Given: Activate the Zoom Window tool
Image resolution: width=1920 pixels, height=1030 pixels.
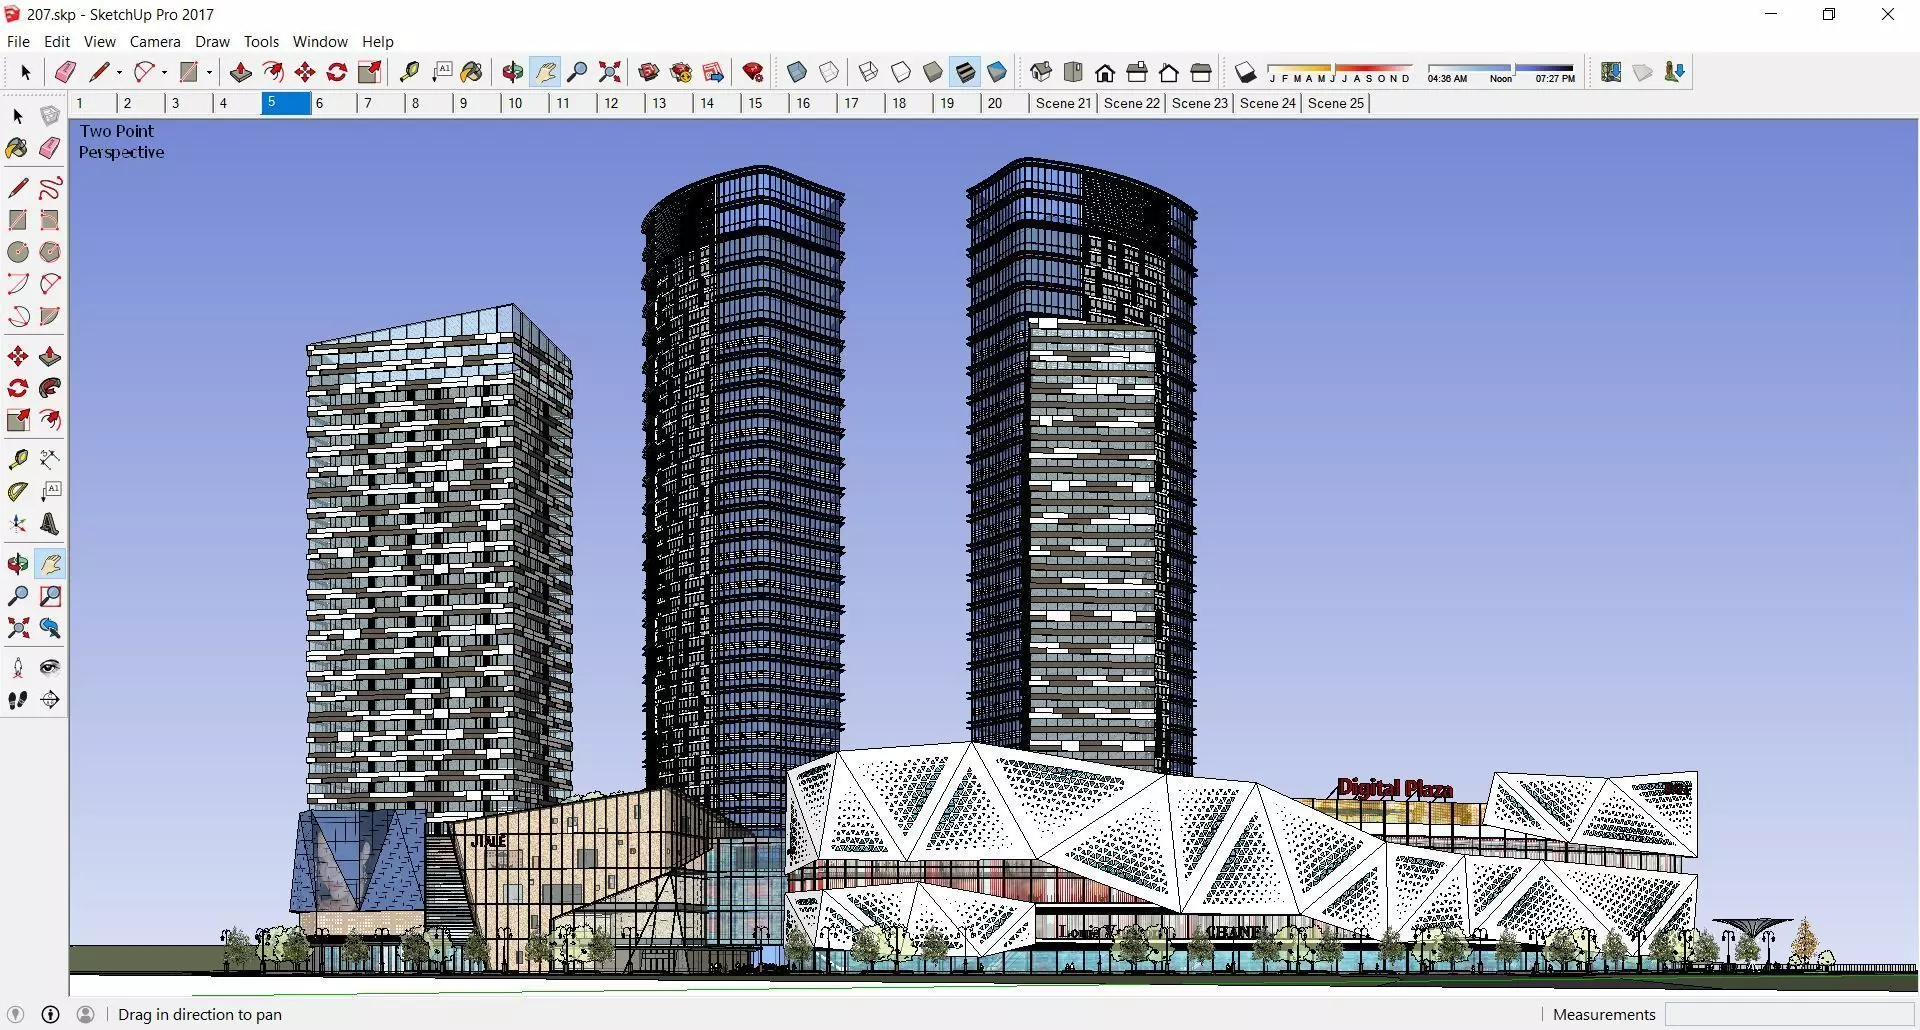Looking at the screenshot, I should pos(50,596).
